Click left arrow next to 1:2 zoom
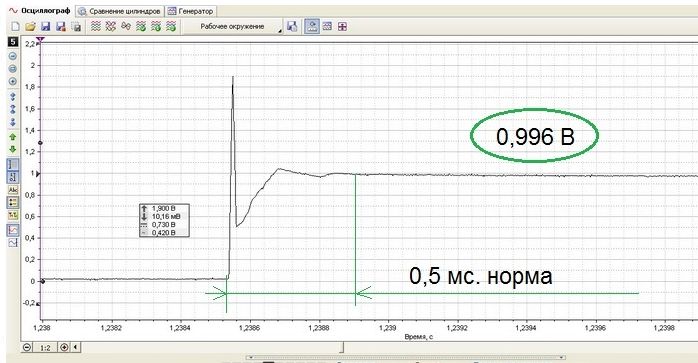 point(76,347)
